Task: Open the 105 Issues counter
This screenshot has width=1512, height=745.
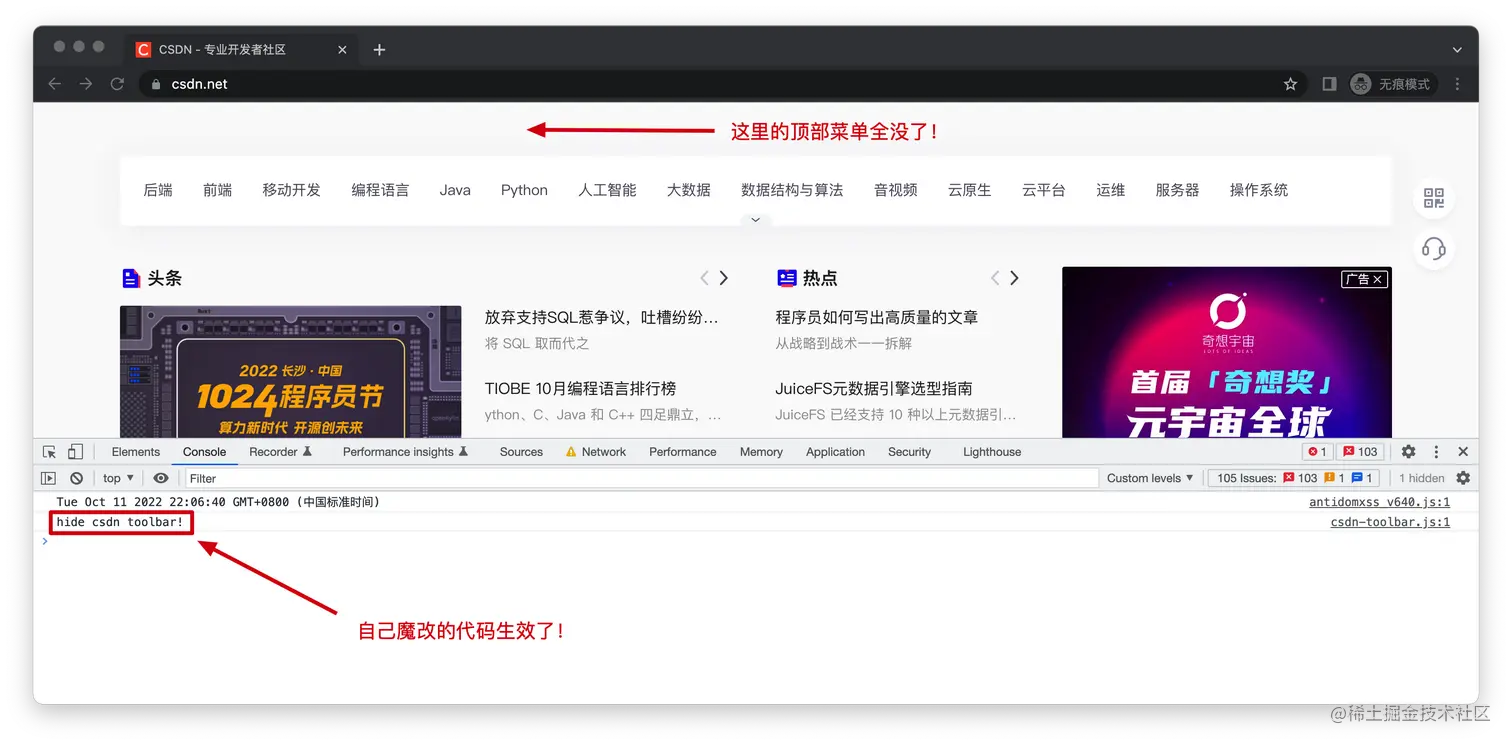Action: [x=1294, y=478]
